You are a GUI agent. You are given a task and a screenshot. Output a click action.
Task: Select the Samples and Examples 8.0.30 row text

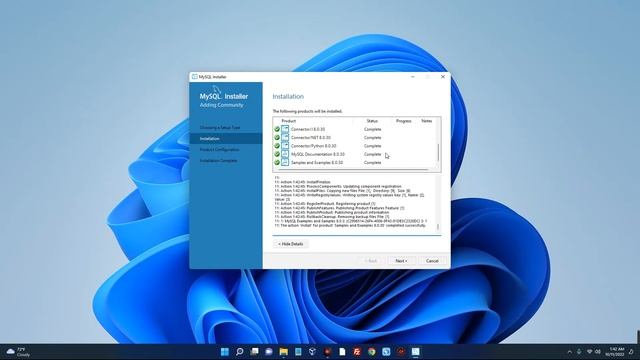[x=317, y=162]
